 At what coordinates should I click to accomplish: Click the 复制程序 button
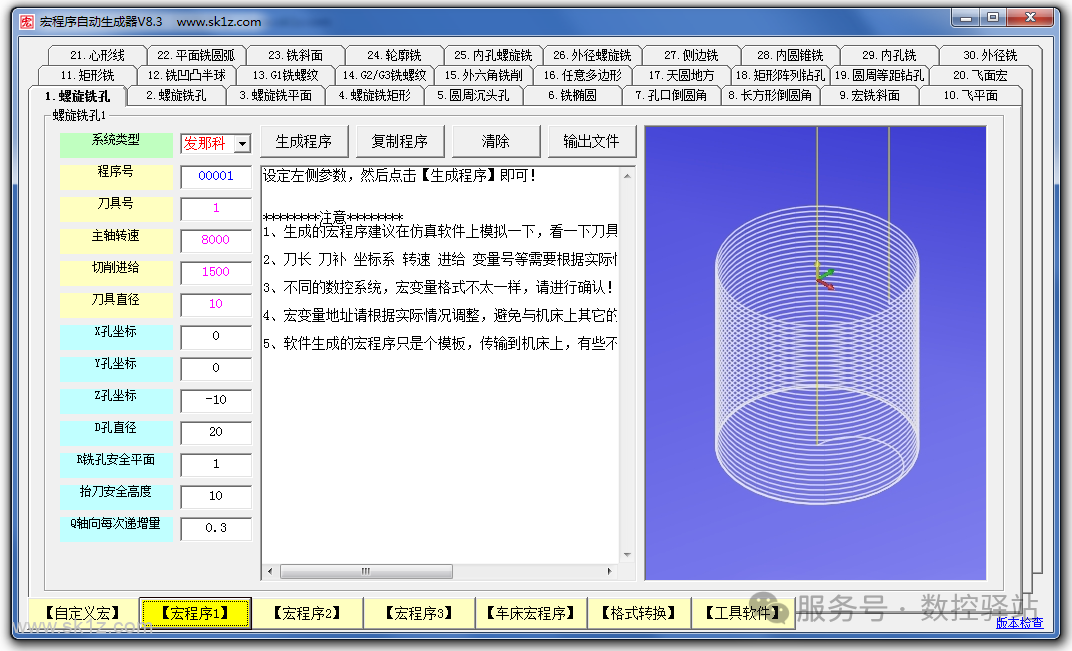(x=400, y=142)
